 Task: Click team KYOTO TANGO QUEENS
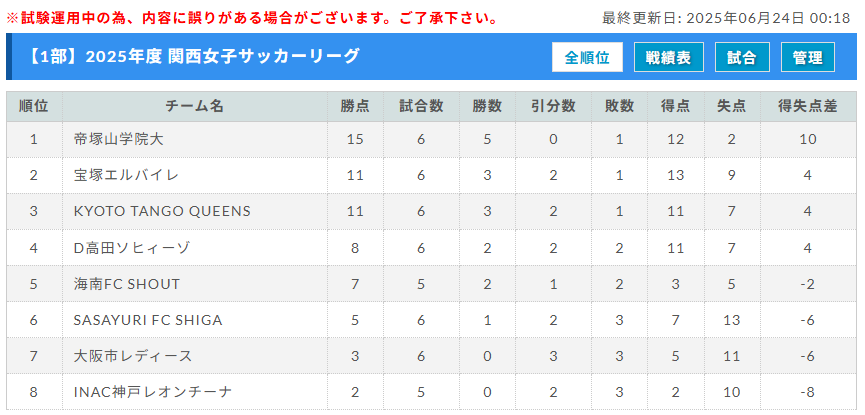(162, 211)
